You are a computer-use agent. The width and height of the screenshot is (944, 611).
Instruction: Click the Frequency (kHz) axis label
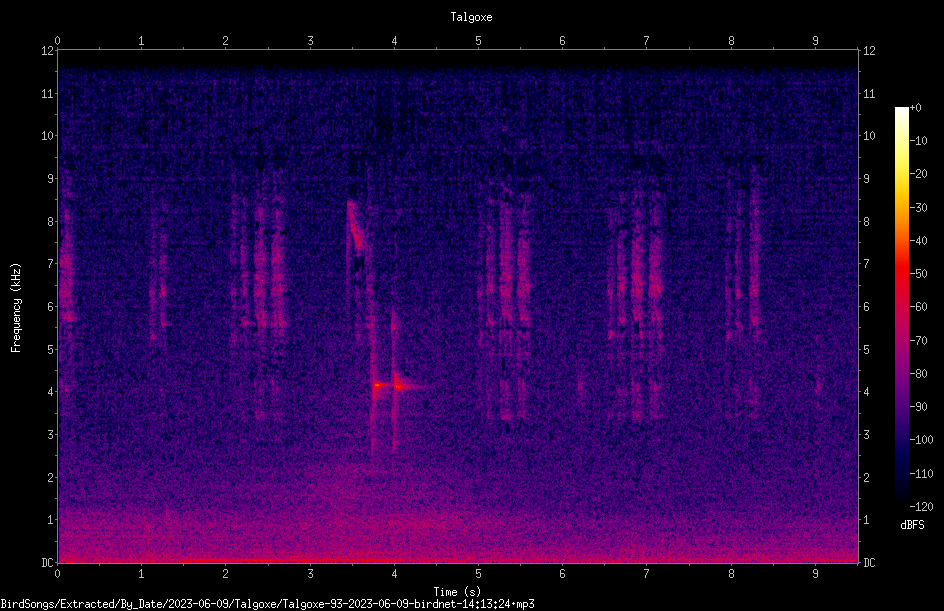pyautogui.click(x=16, y=307)
